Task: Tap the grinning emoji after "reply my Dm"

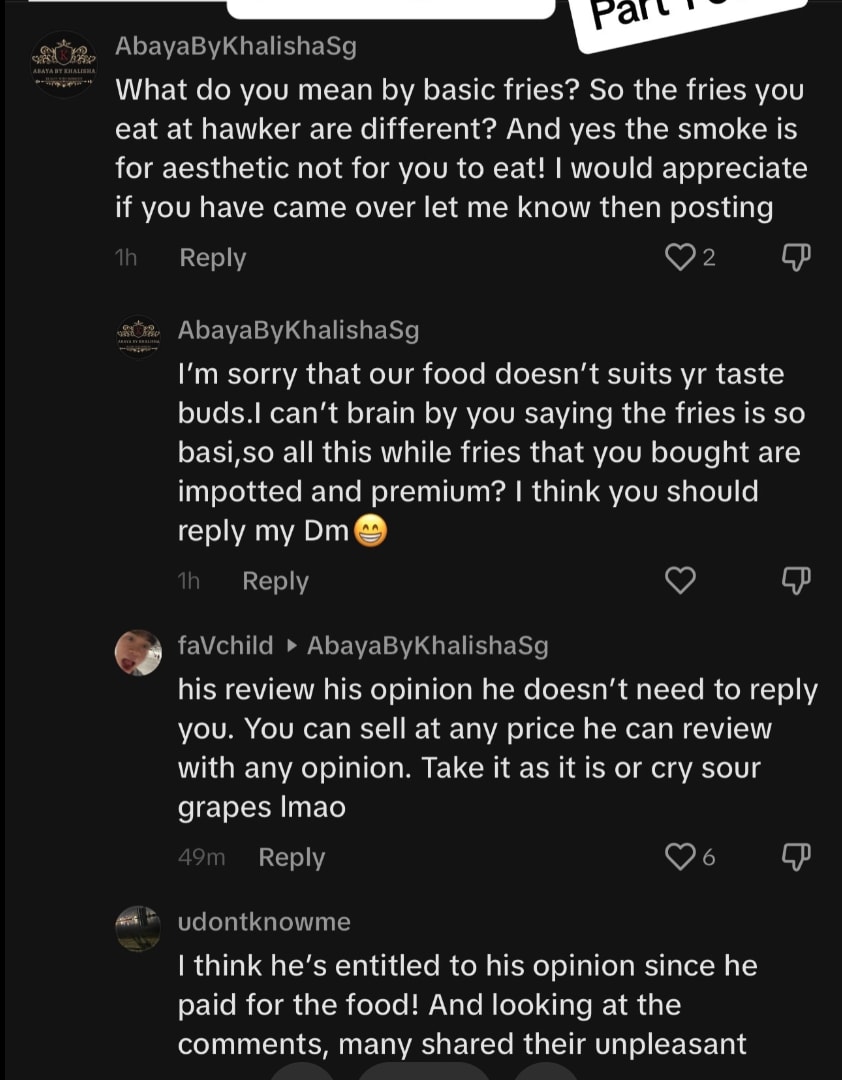Action: [x=370, y=532]
